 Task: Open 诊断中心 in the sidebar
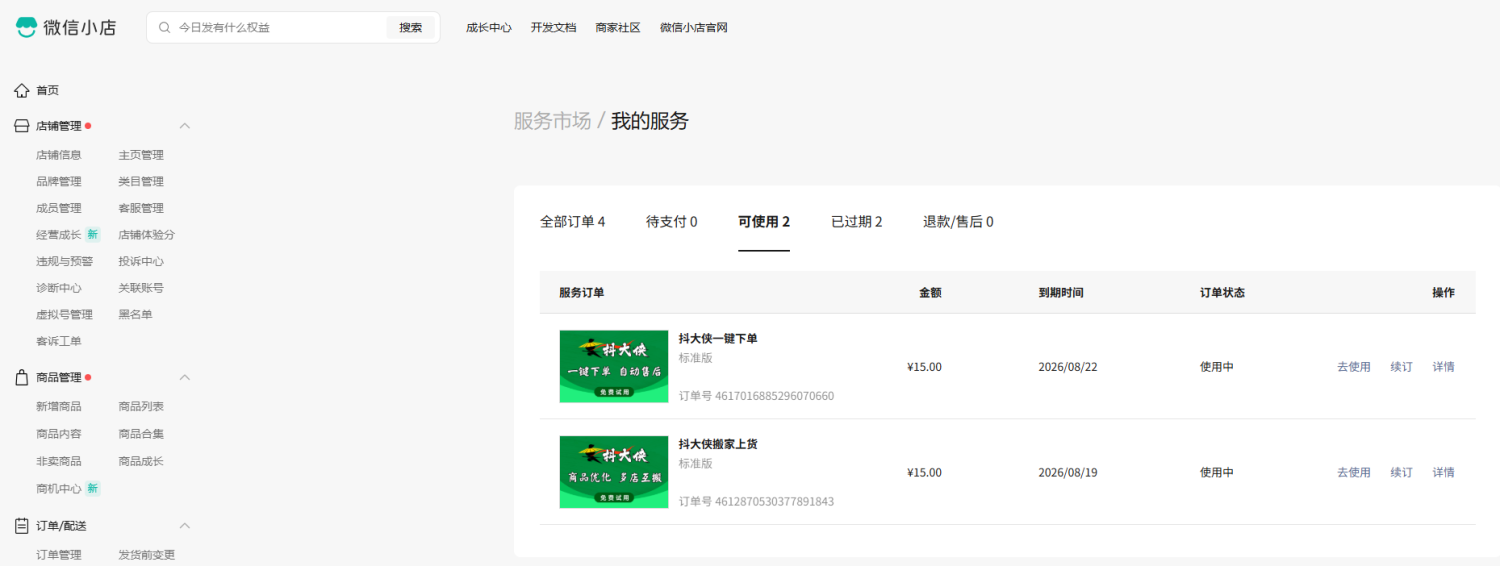(x=59, y=288)
